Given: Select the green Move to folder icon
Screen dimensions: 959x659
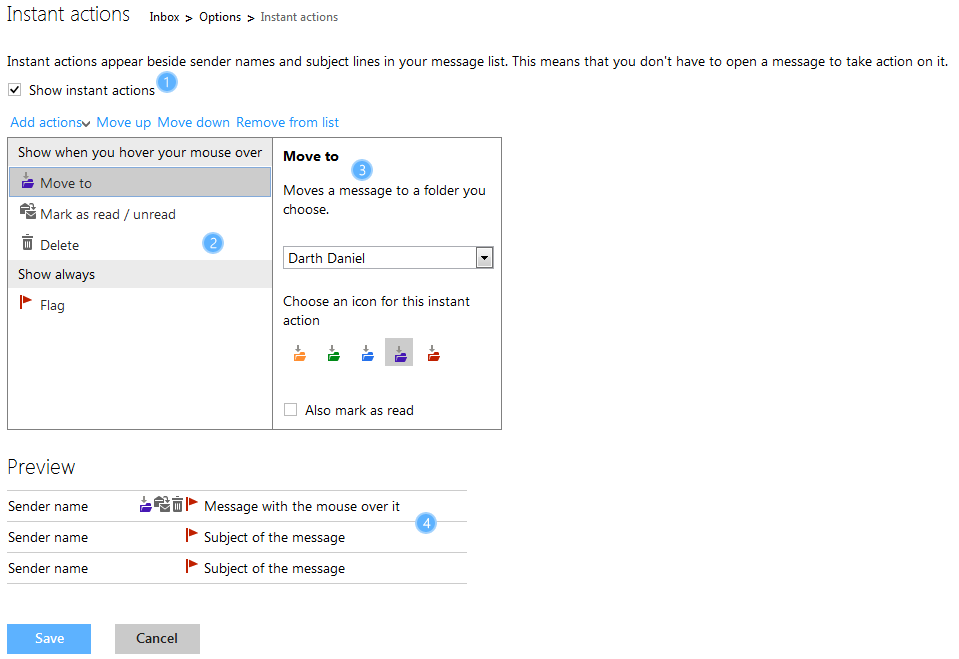Looking at the screenshot, I should coord(333,352).
